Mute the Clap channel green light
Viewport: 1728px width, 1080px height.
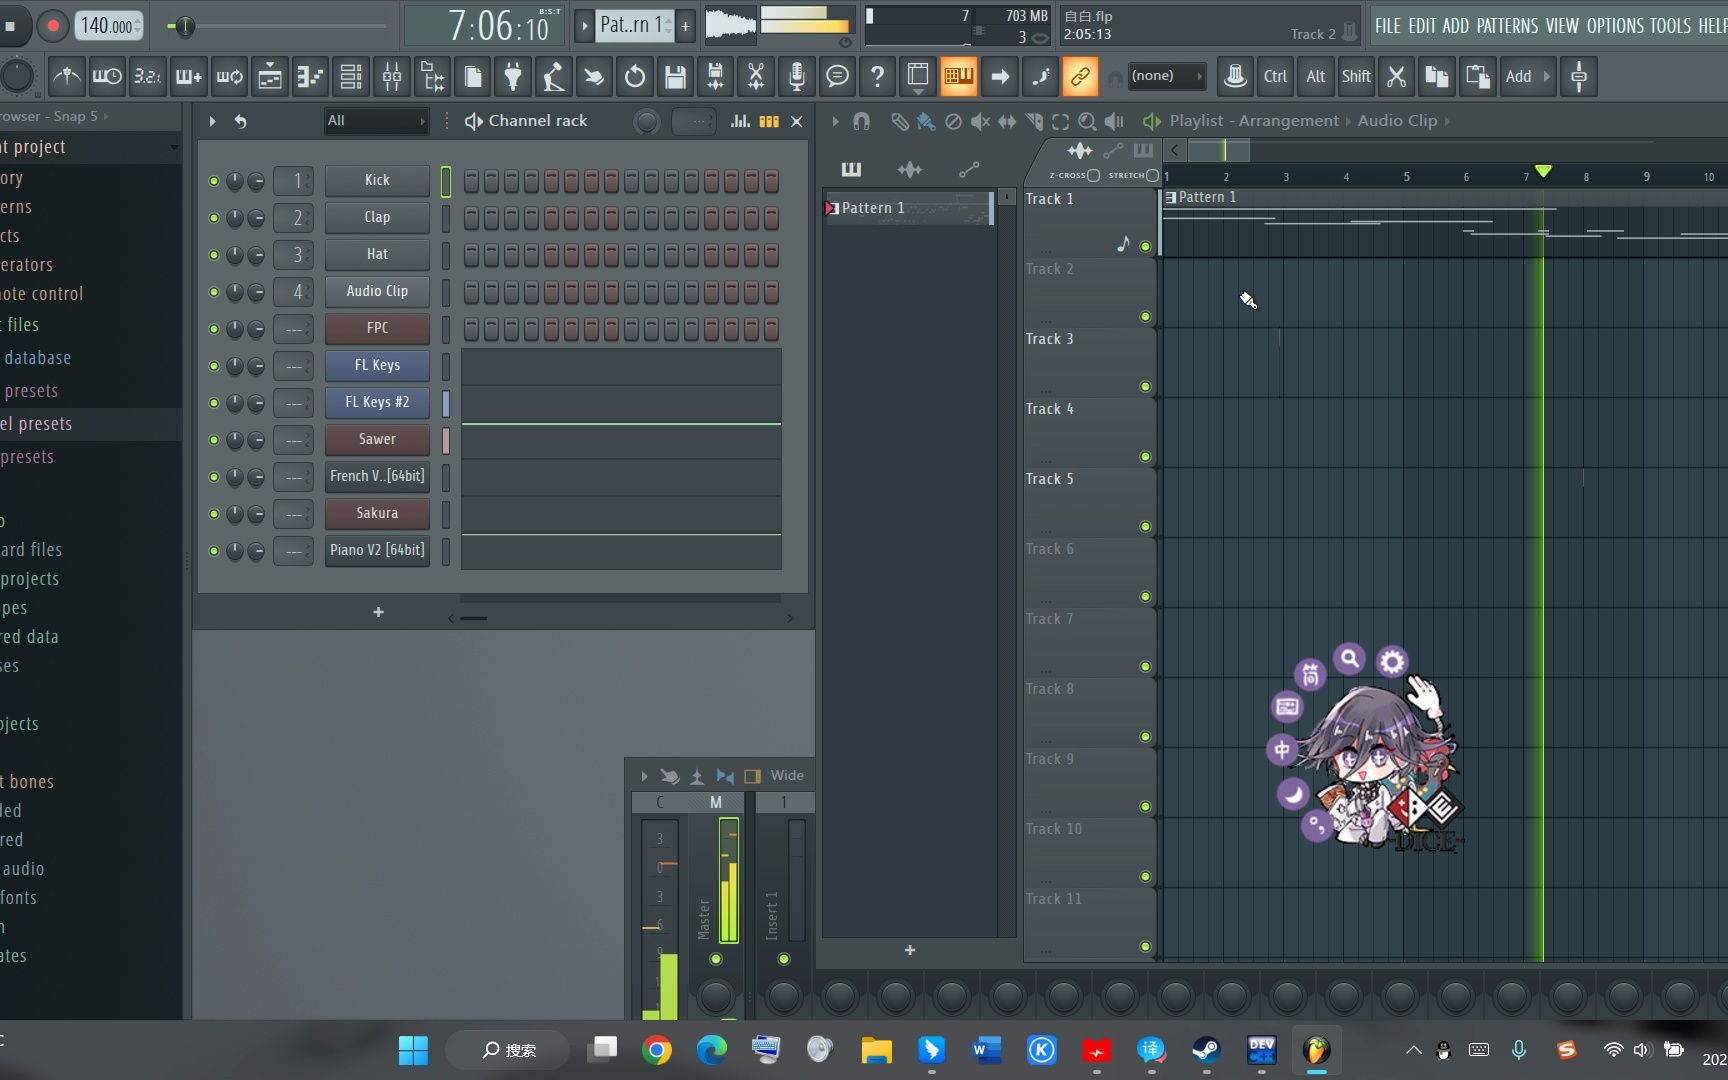213,218
